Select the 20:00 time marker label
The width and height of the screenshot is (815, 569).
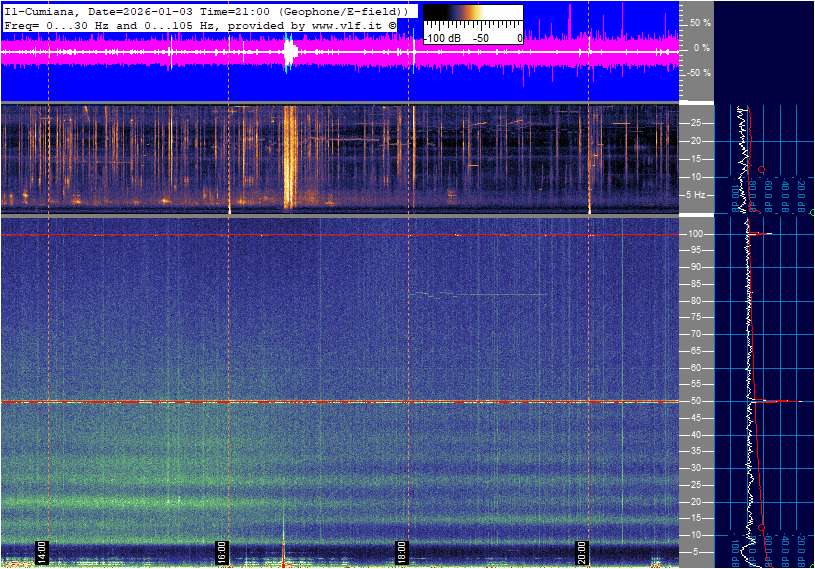pyautogui.click(x=582, y=553)
